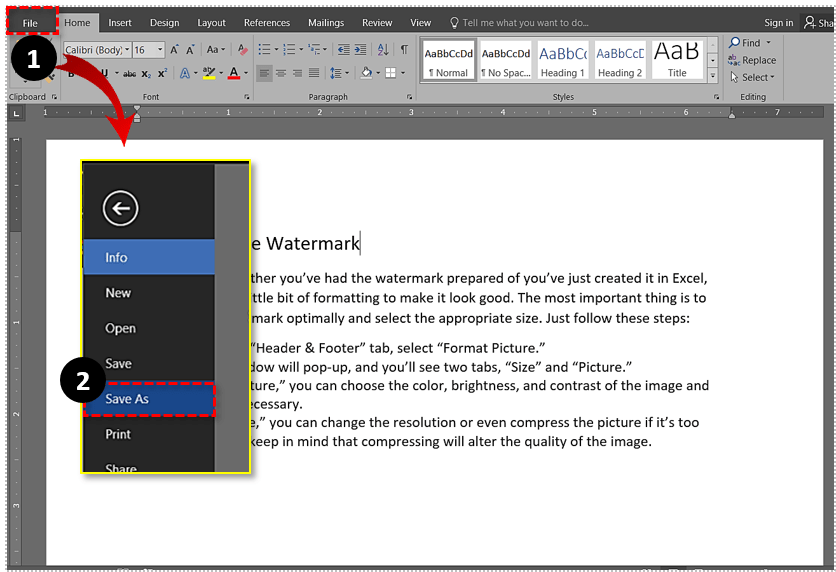Click the Subscript icon

pos(146,73)
